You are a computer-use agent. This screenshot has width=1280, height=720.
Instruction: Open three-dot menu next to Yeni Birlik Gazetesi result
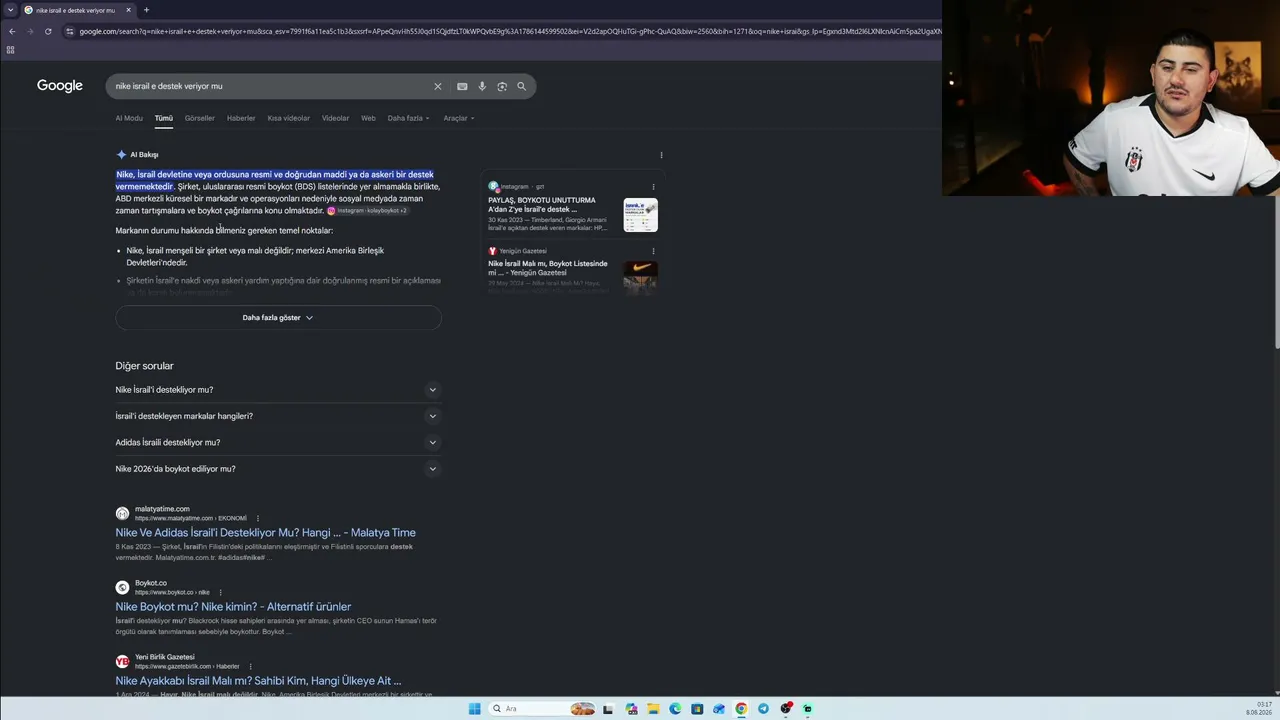(x=250, y=666)
